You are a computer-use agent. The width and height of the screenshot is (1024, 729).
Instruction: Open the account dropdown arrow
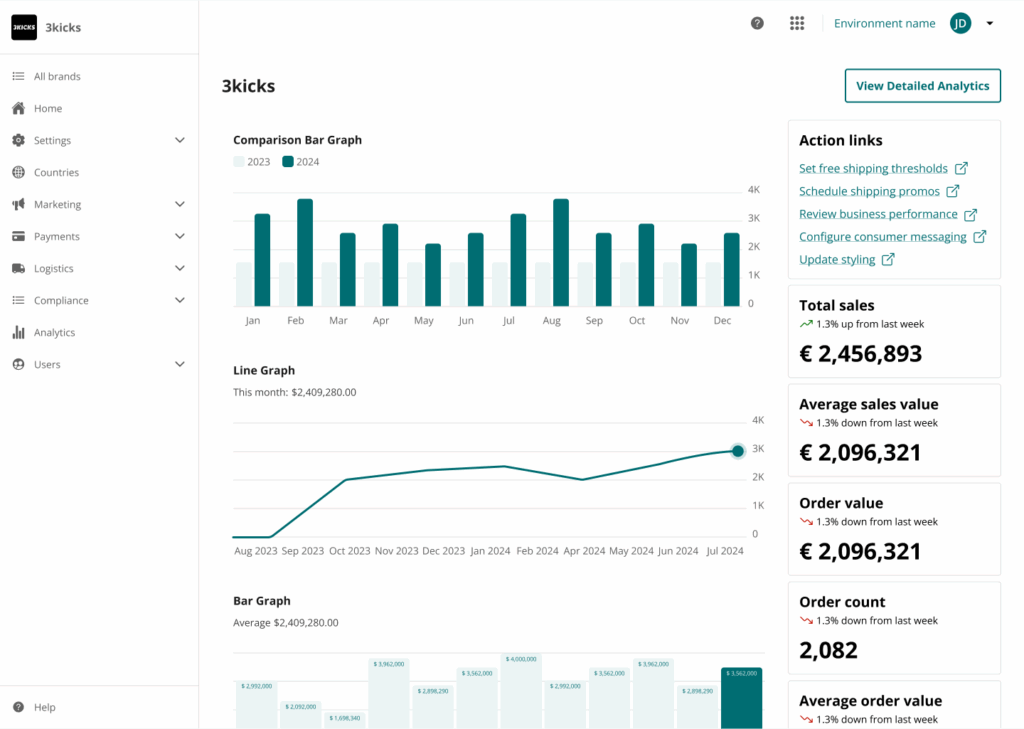990,24
